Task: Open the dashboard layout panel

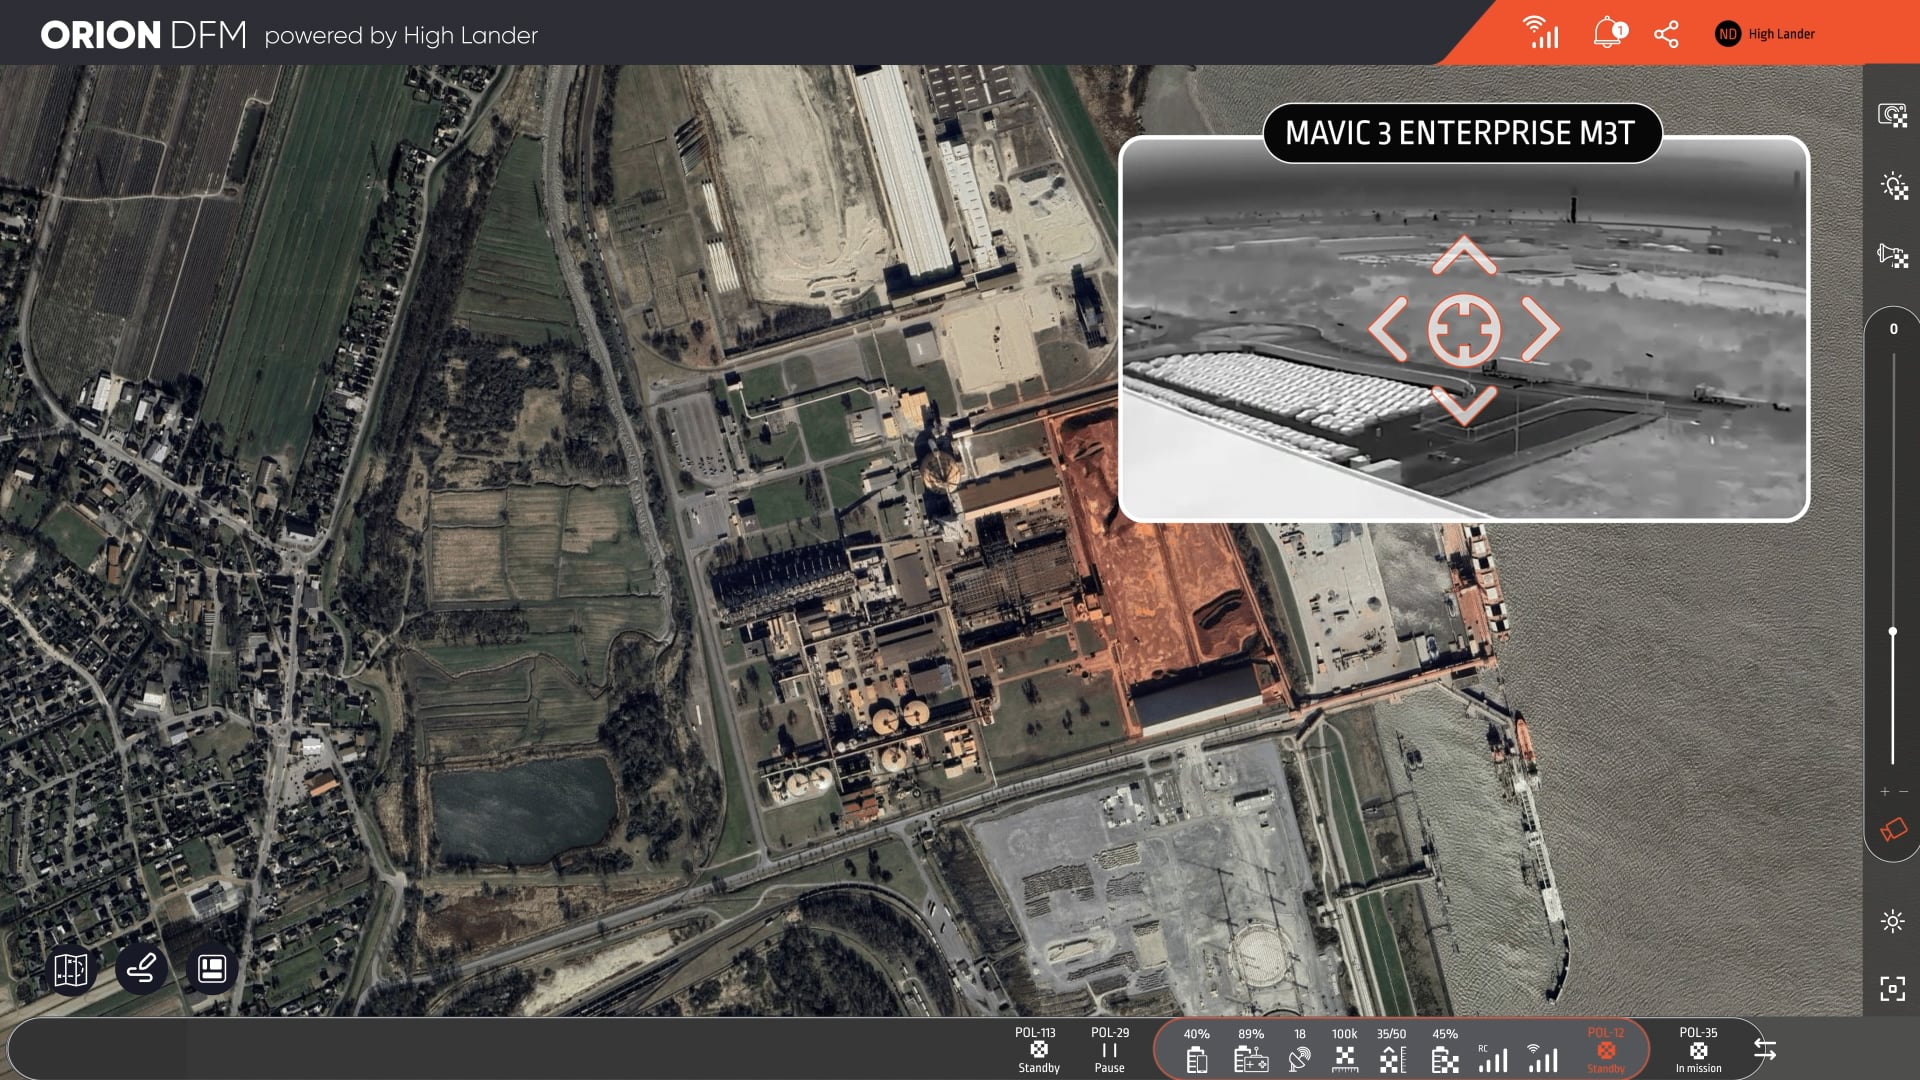Action: coord(212,969)
